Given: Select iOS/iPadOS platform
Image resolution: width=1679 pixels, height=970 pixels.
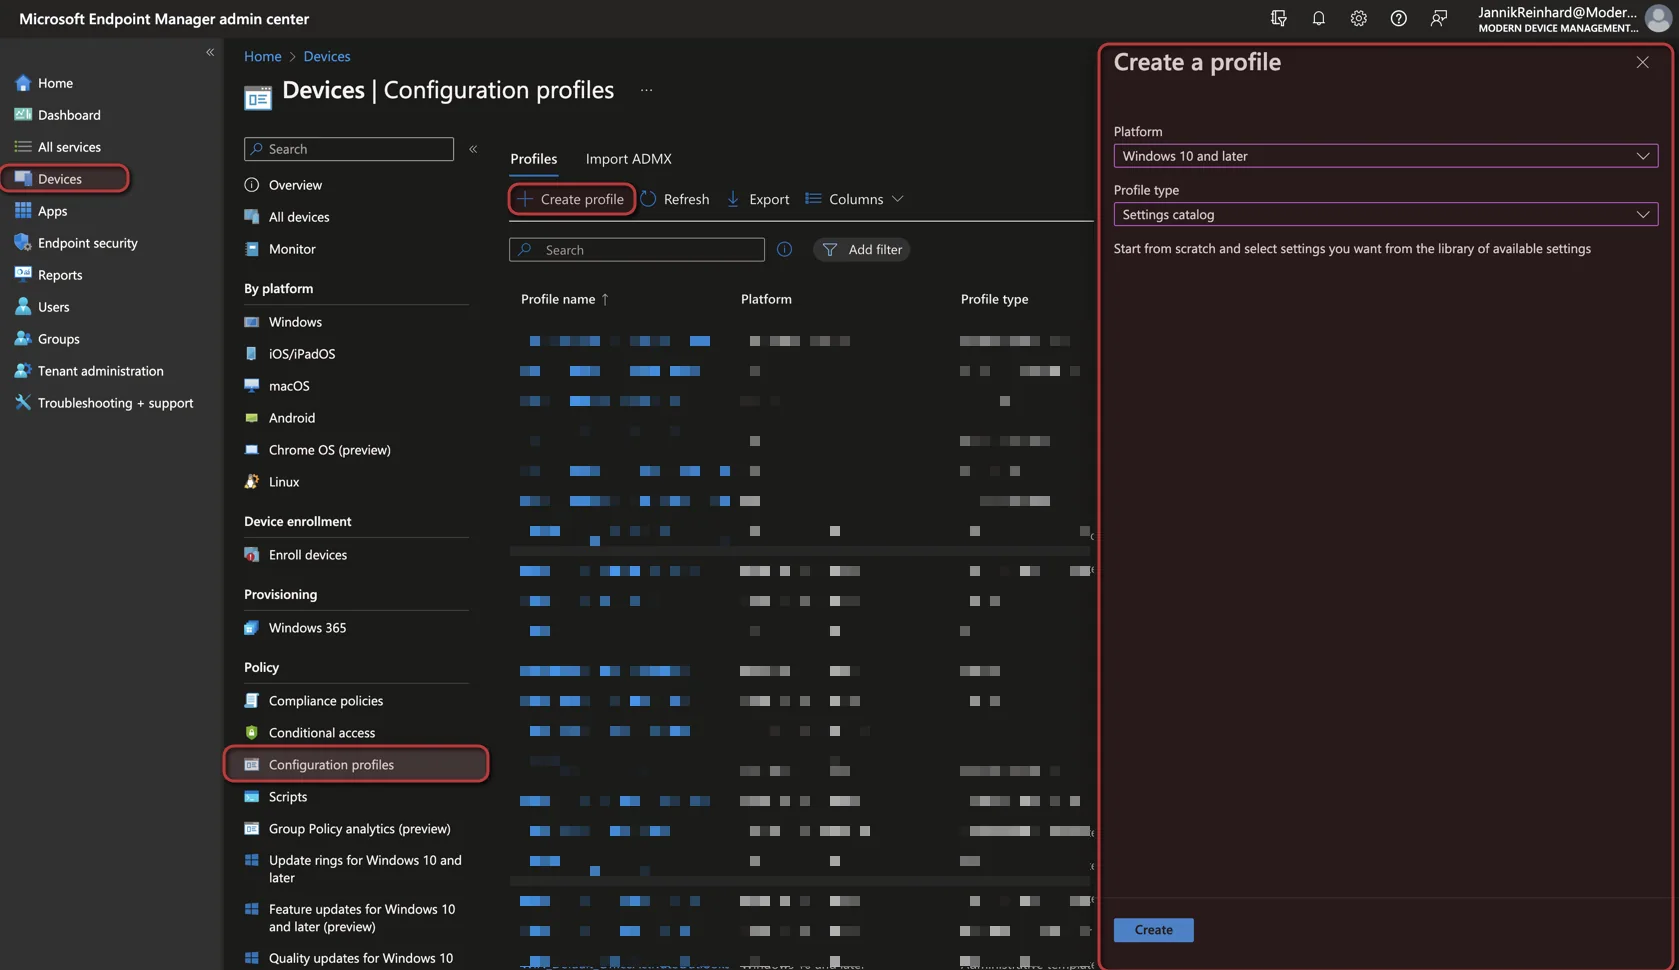Looking at the screenshot, I should [x=302, y=354].
